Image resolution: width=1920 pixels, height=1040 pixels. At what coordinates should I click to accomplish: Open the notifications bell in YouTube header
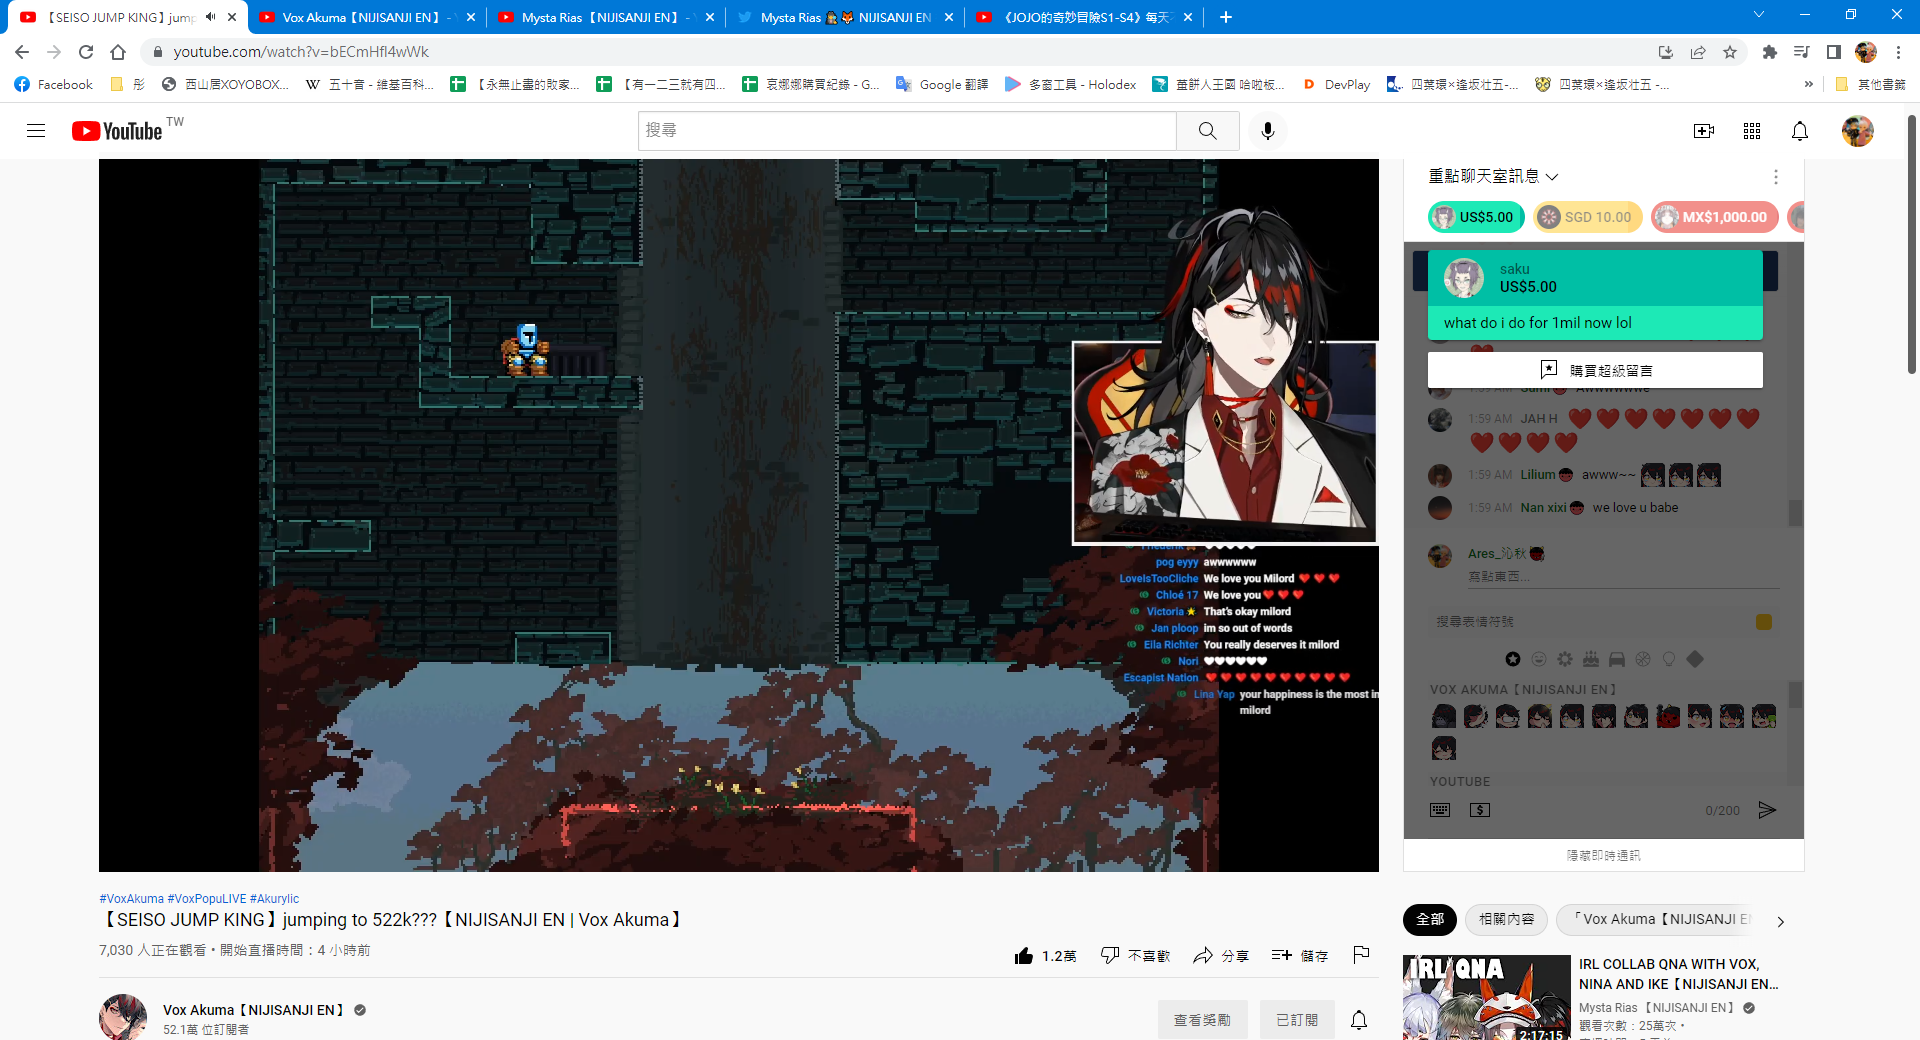coord(1800,131)
